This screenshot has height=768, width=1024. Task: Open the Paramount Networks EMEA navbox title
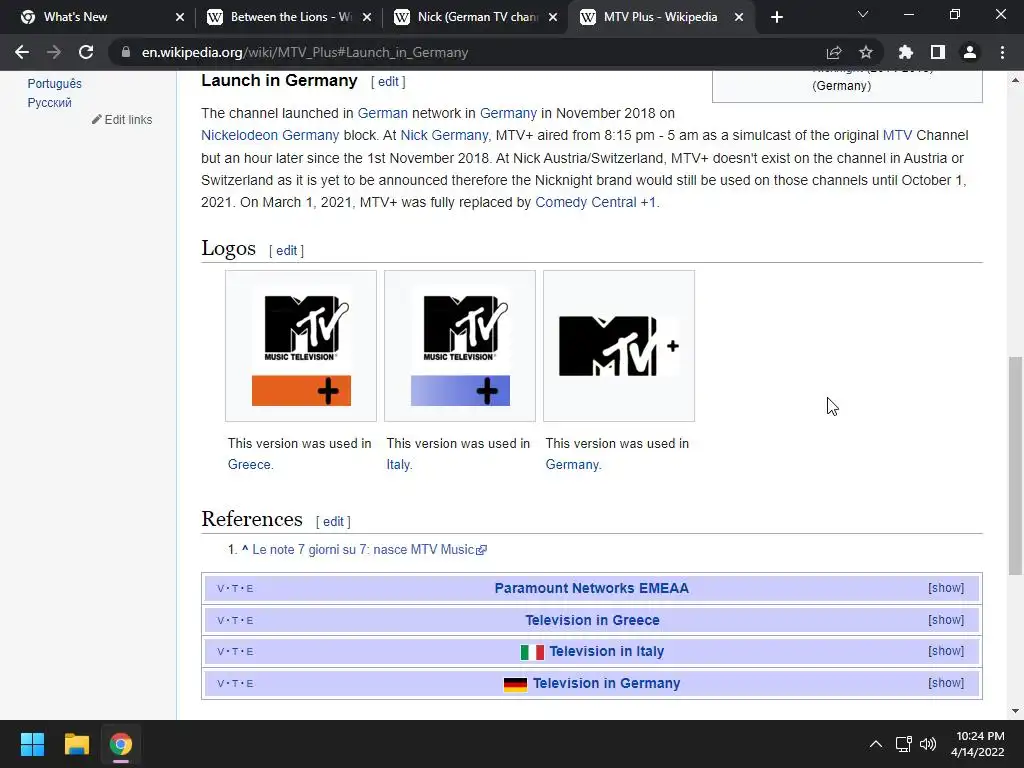pyautogui.click(x=592, y=588)
